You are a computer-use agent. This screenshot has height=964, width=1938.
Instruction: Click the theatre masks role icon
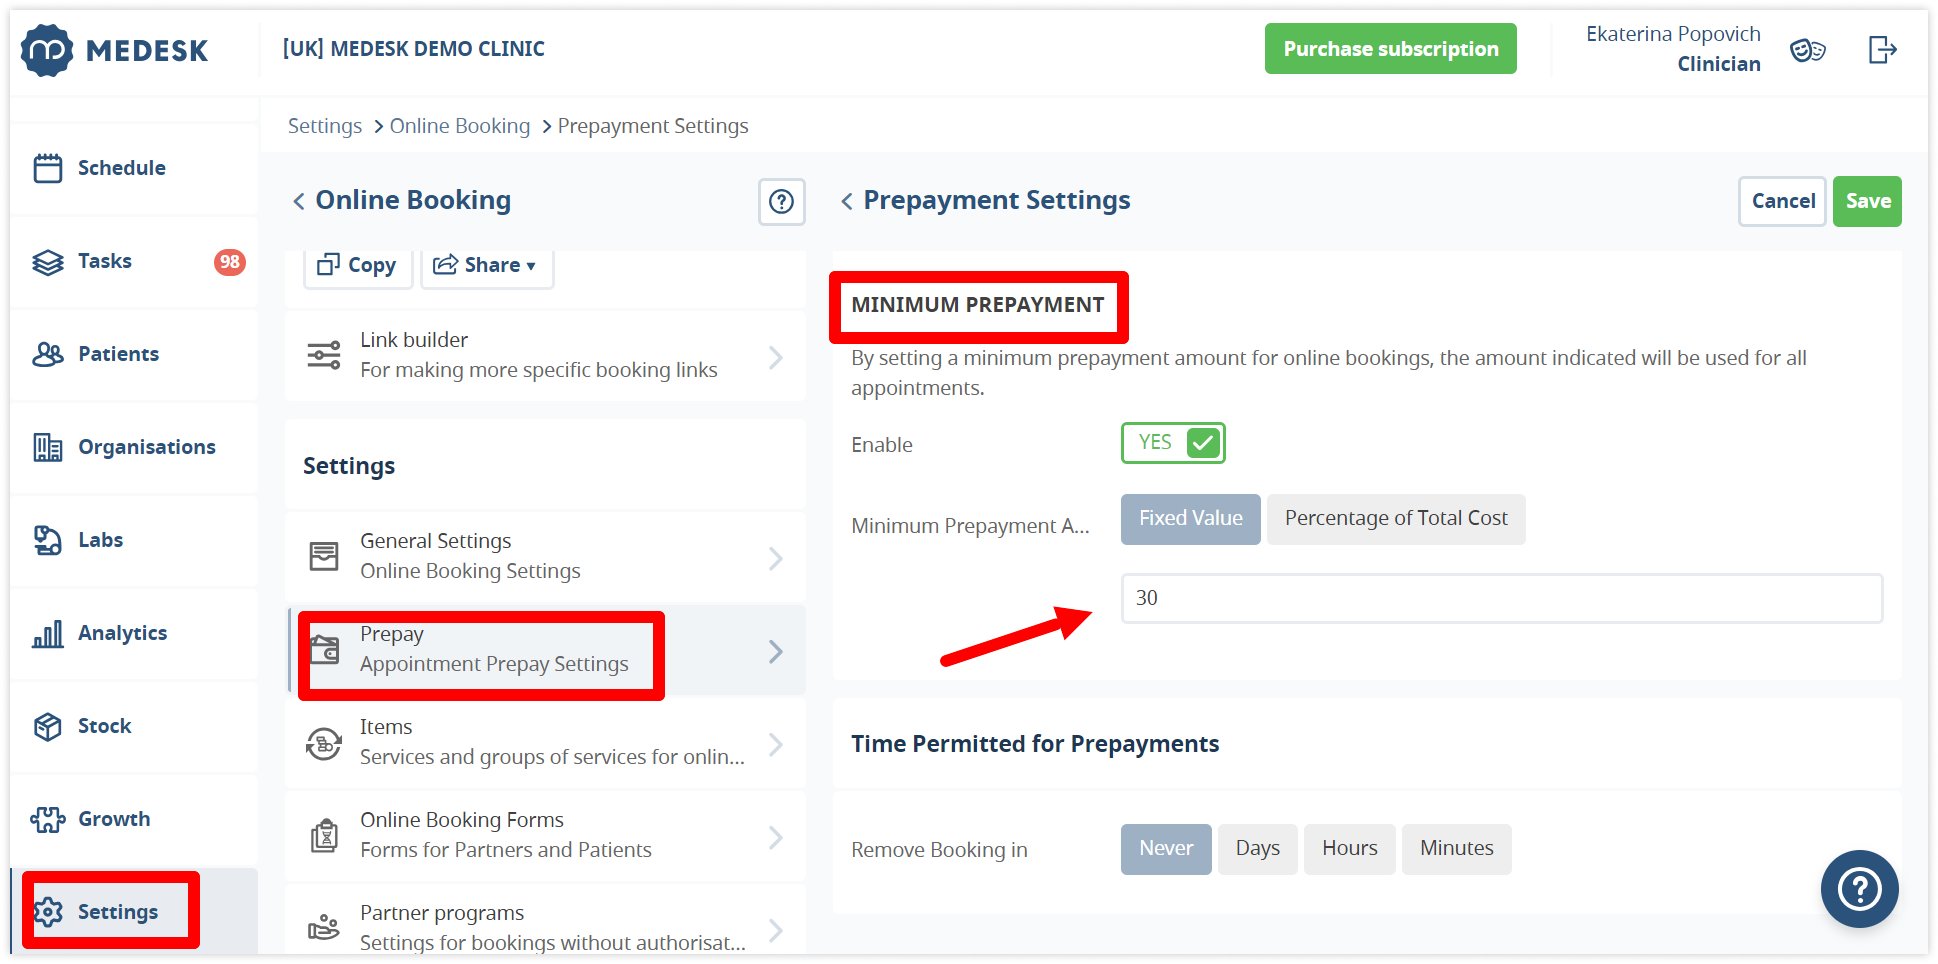(1807, 49)
